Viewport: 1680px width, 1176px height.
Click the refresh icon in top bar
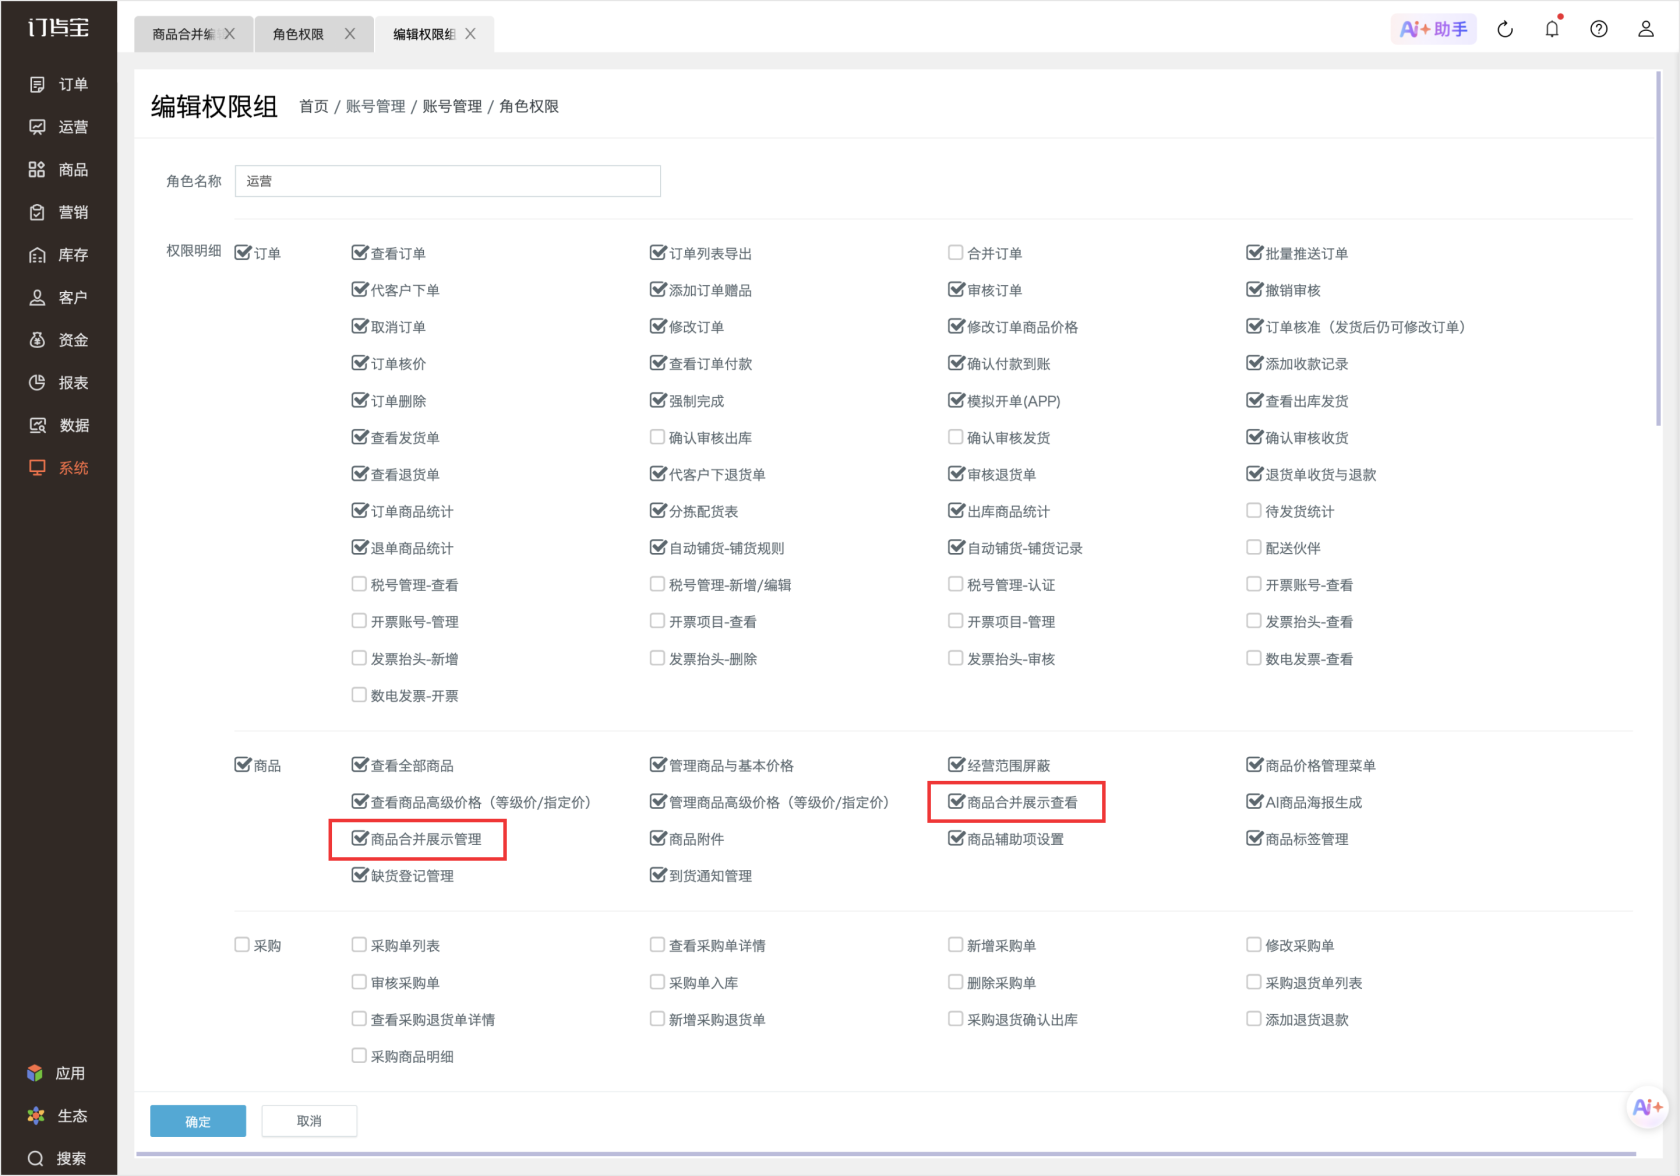coord(1505,29)
